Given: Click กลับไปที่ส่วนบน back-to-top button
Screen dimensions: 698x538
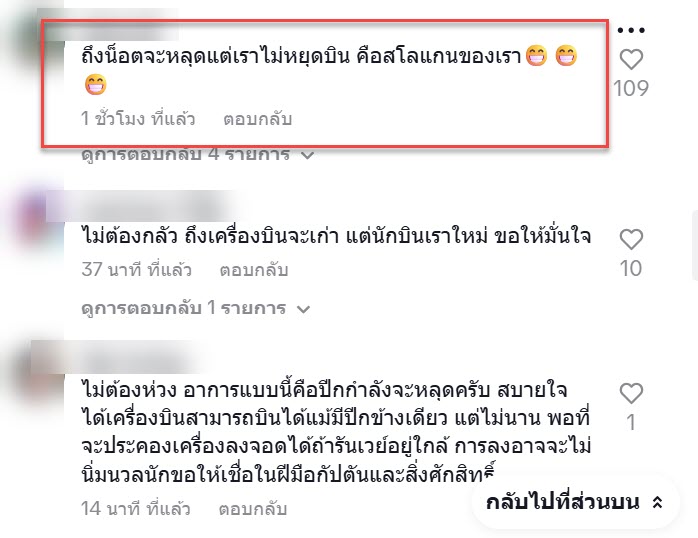Looking at the screenshot, I should tap(575, 502).
